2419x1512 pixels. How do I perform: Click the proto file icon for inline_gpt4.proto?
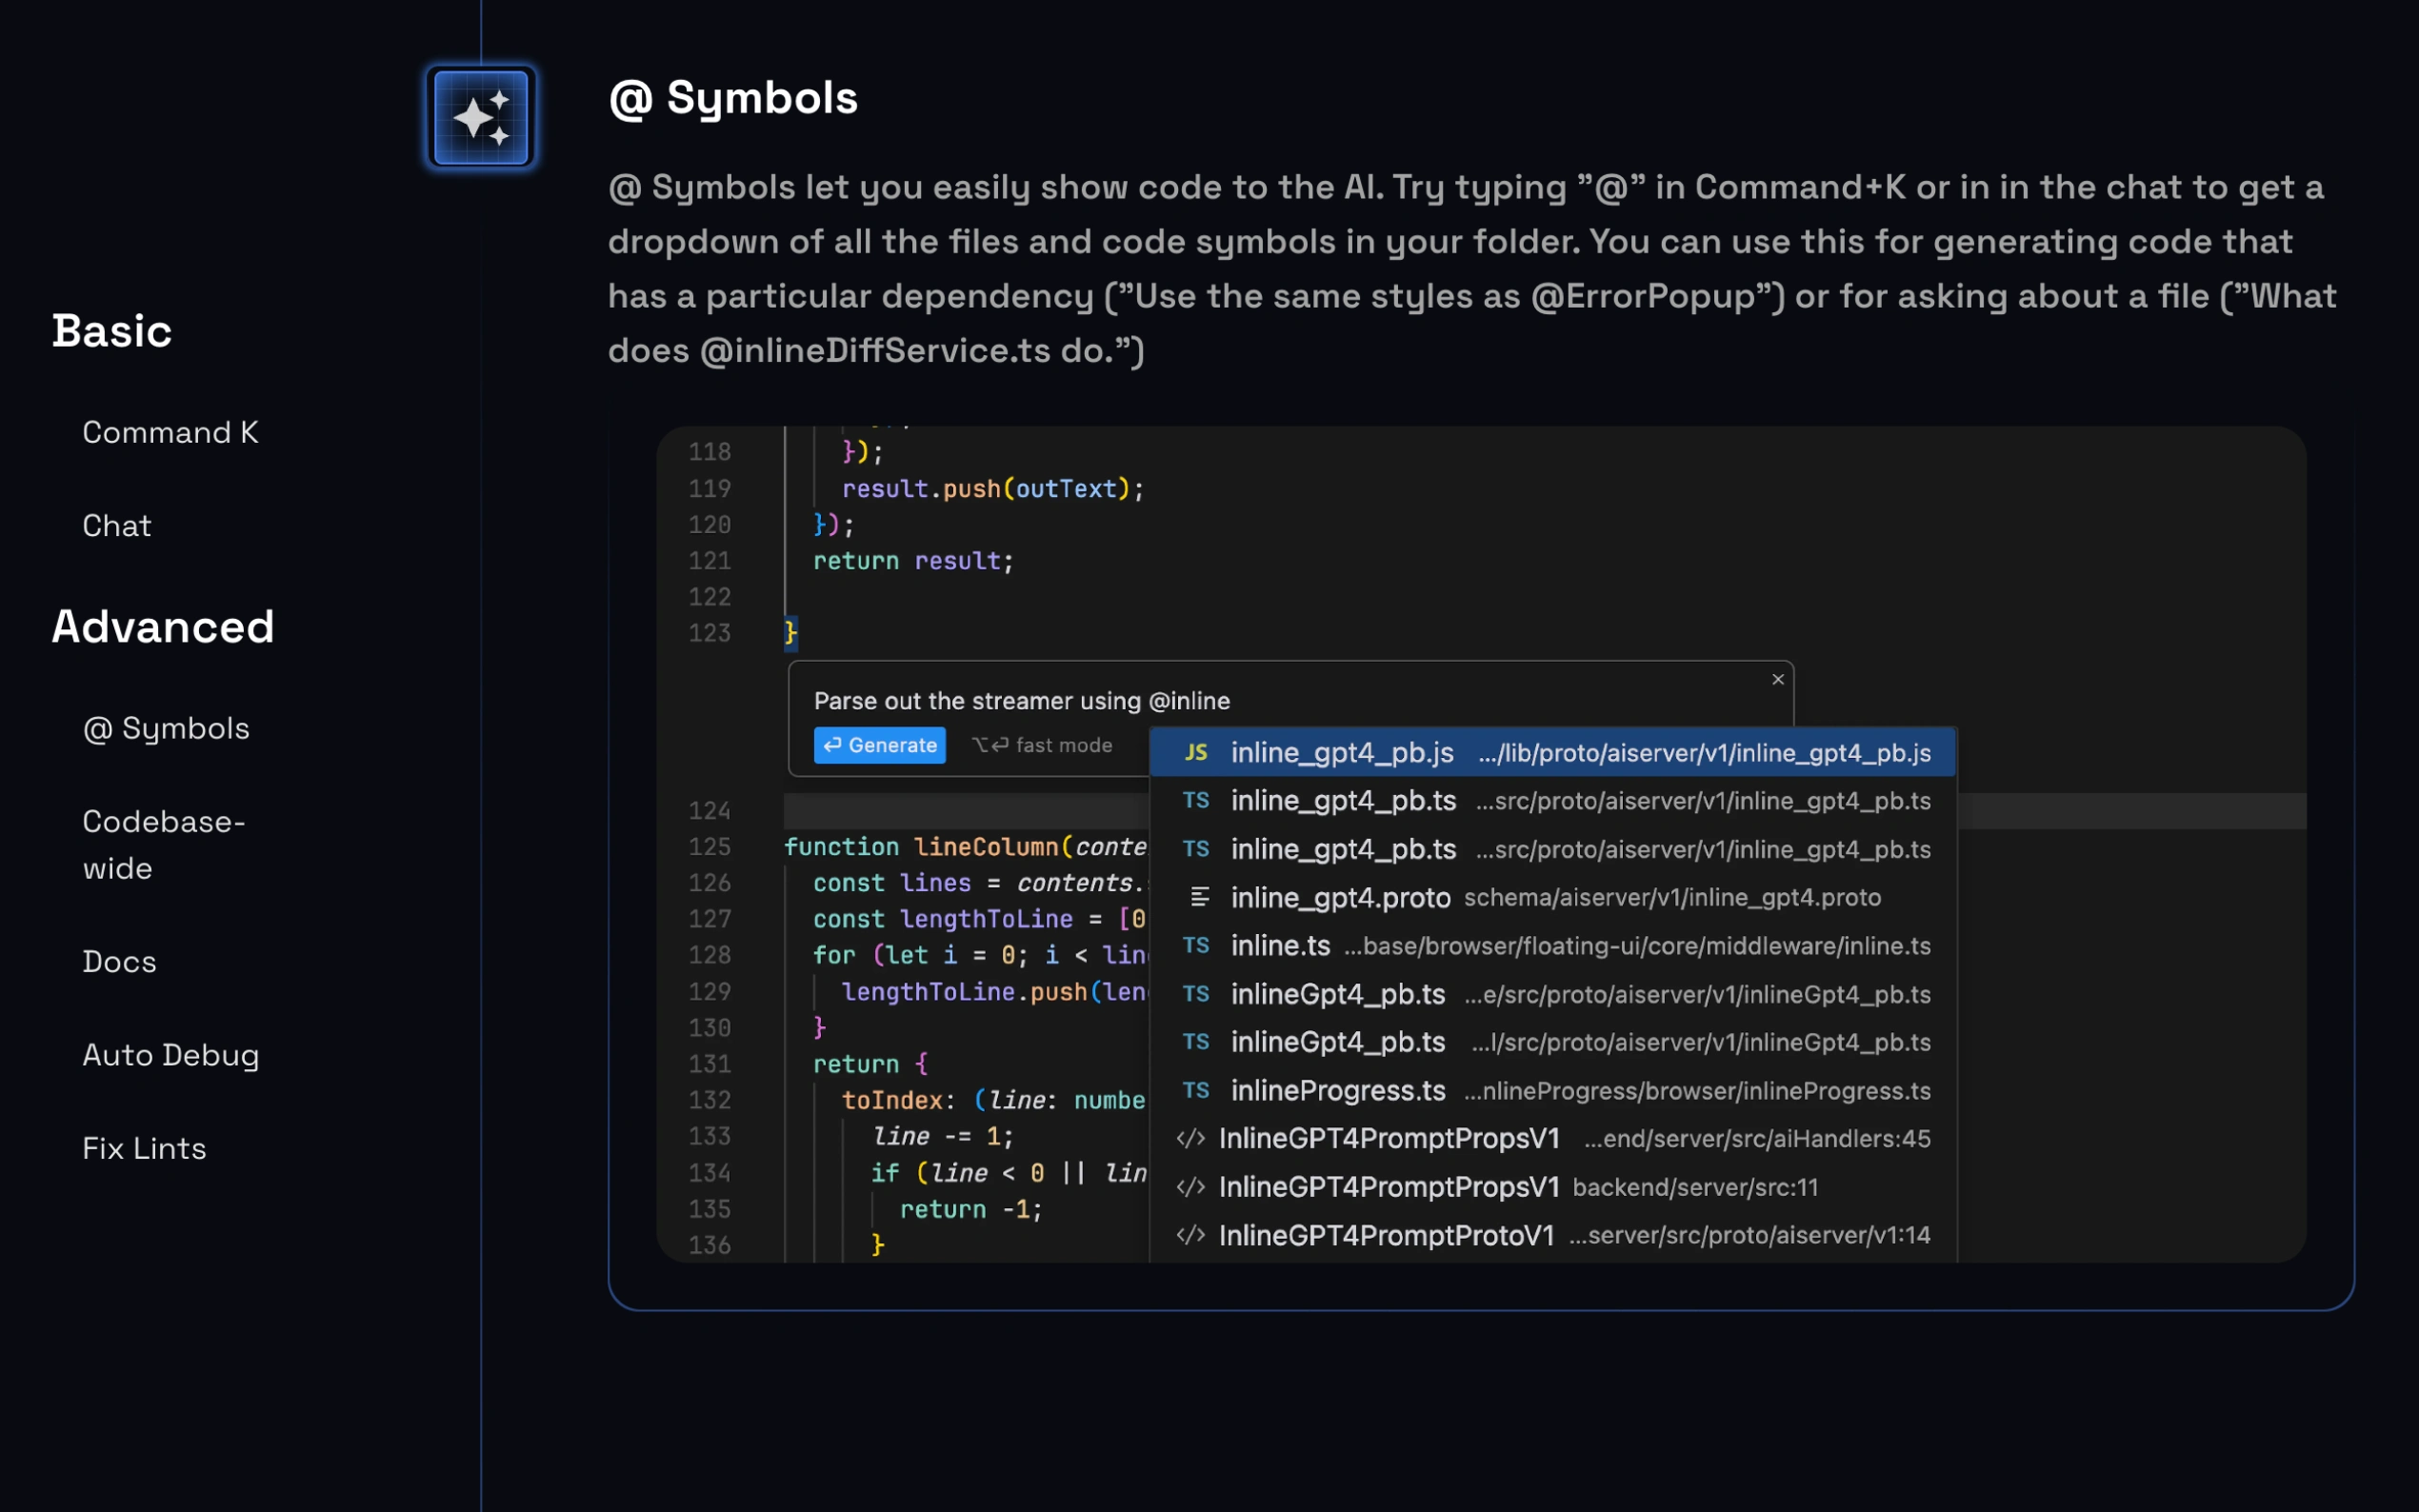tap(1199, 898)
